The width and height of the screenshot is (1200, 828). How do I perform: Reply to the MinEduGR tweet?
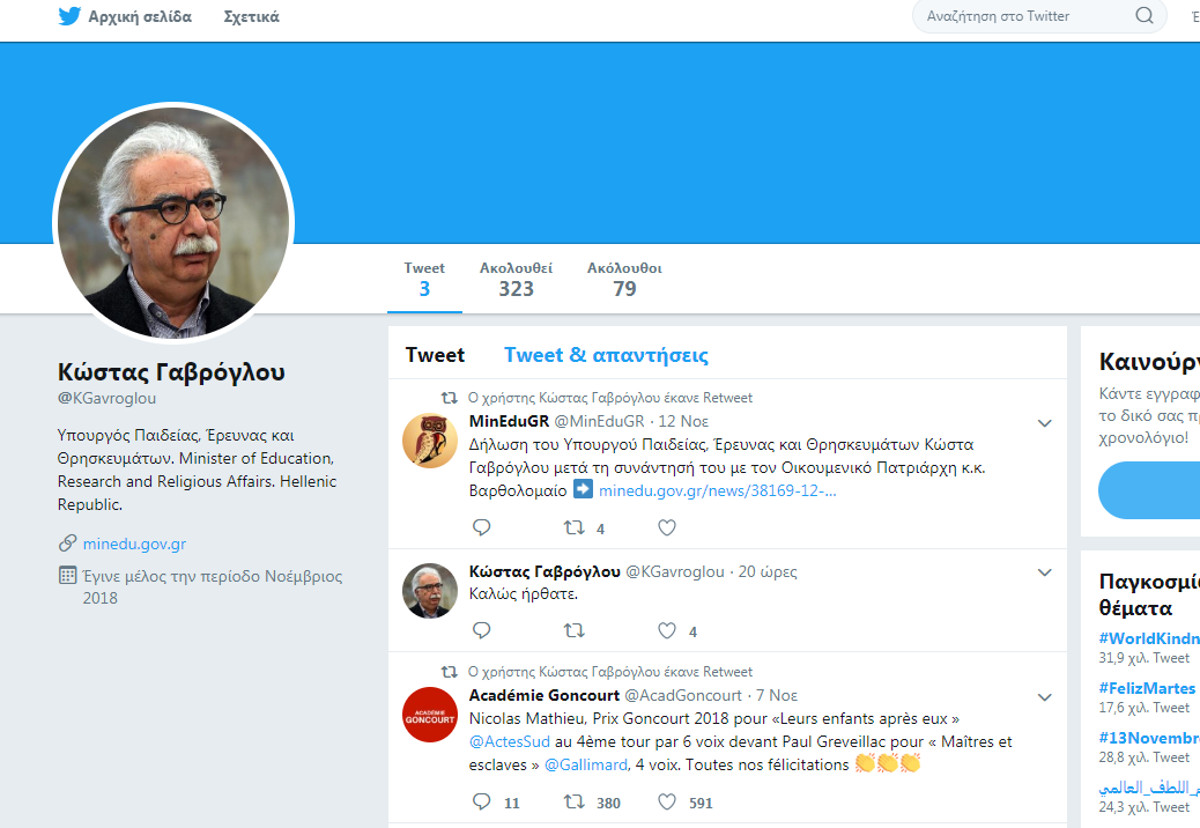tap(481, 527)
